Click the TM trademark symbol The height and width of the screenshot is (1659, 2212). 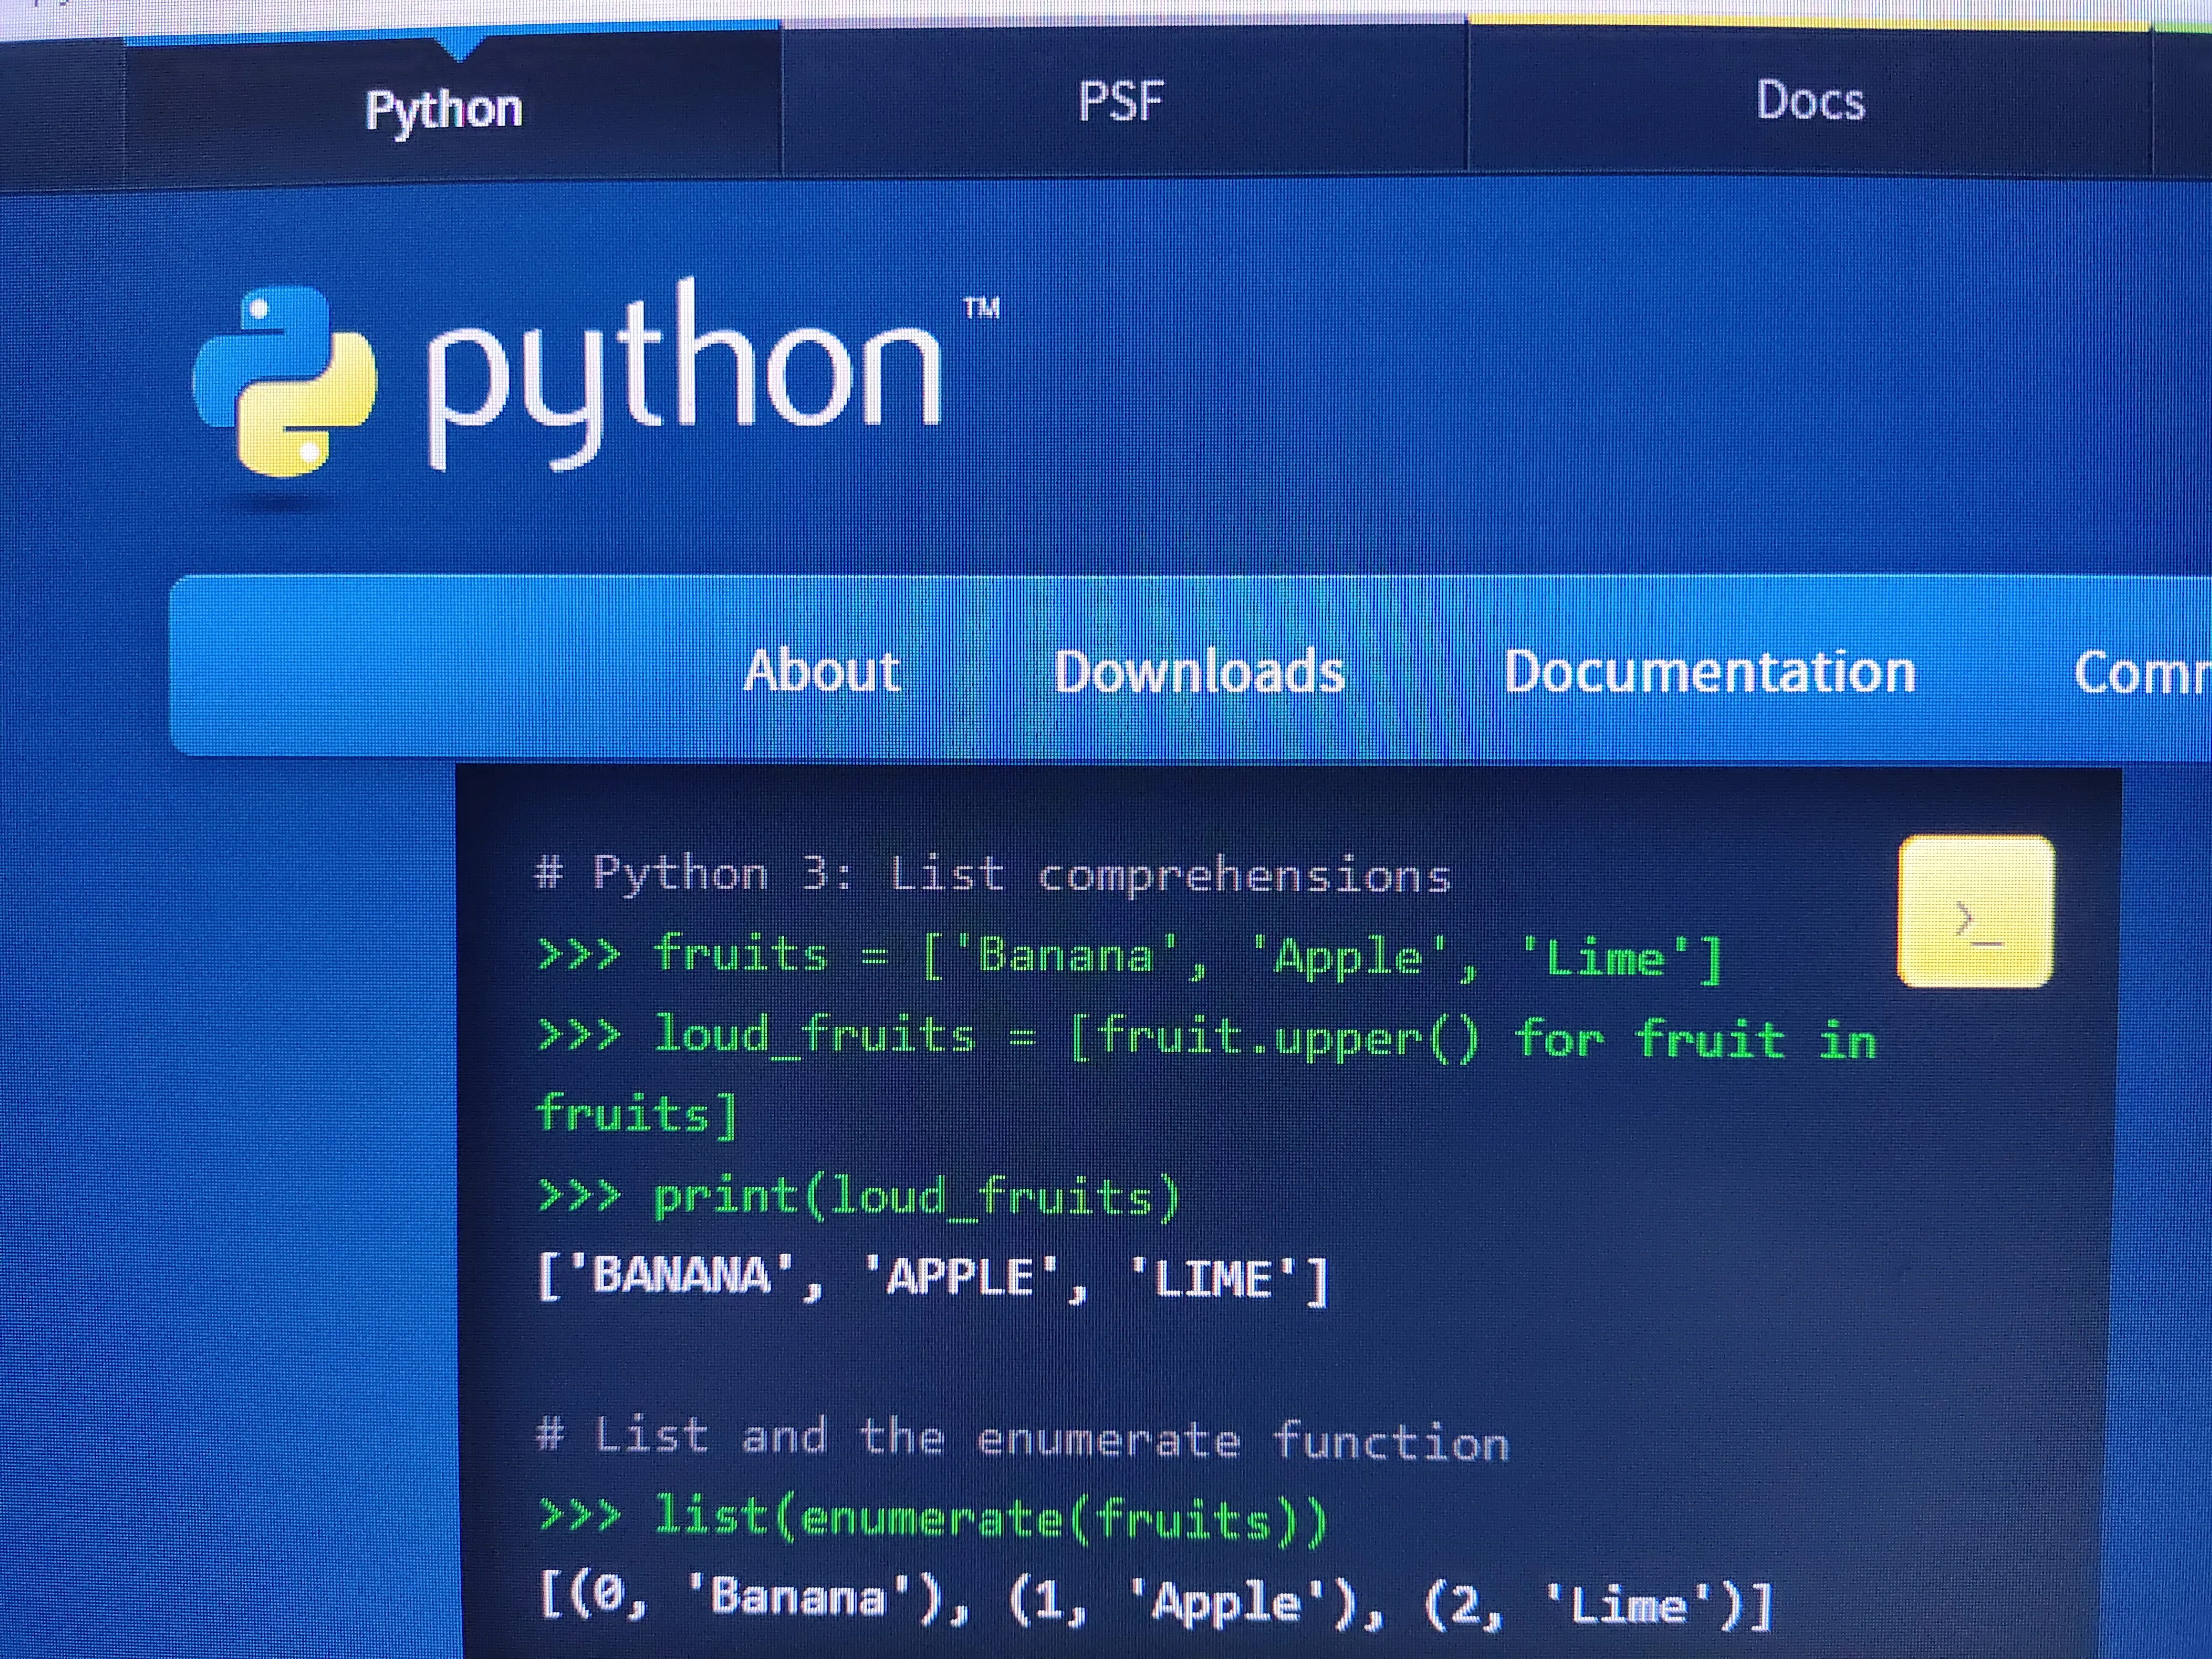coord(981,308)
